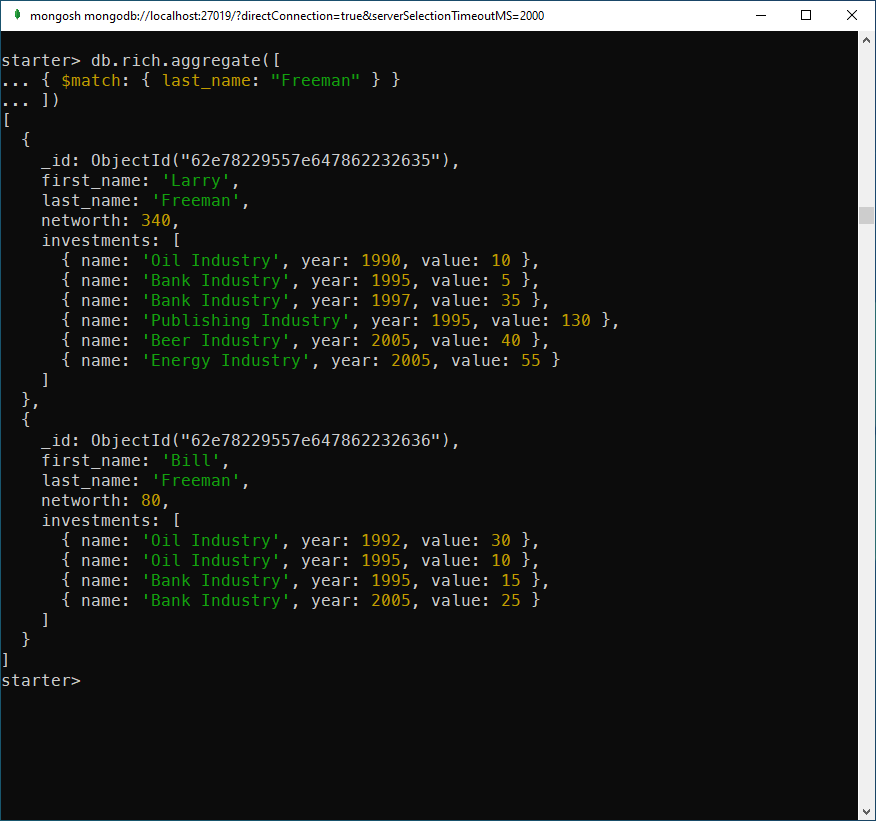876x821 pixels.
Task: Click 'Publishing Industry' investment name
Action: [x=246, y=321]
